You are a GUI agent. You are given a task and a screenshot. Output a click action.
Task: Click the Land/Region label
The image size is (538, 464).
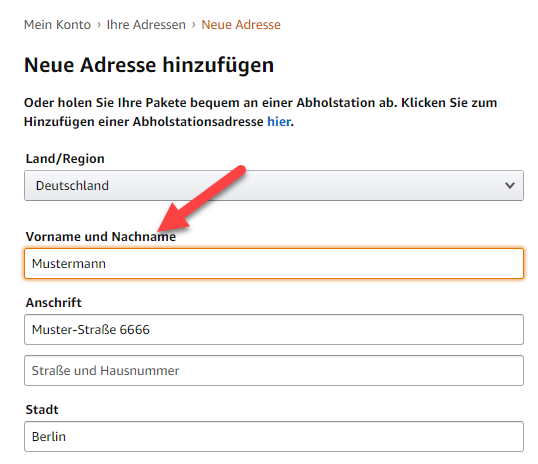click(65, 159)
